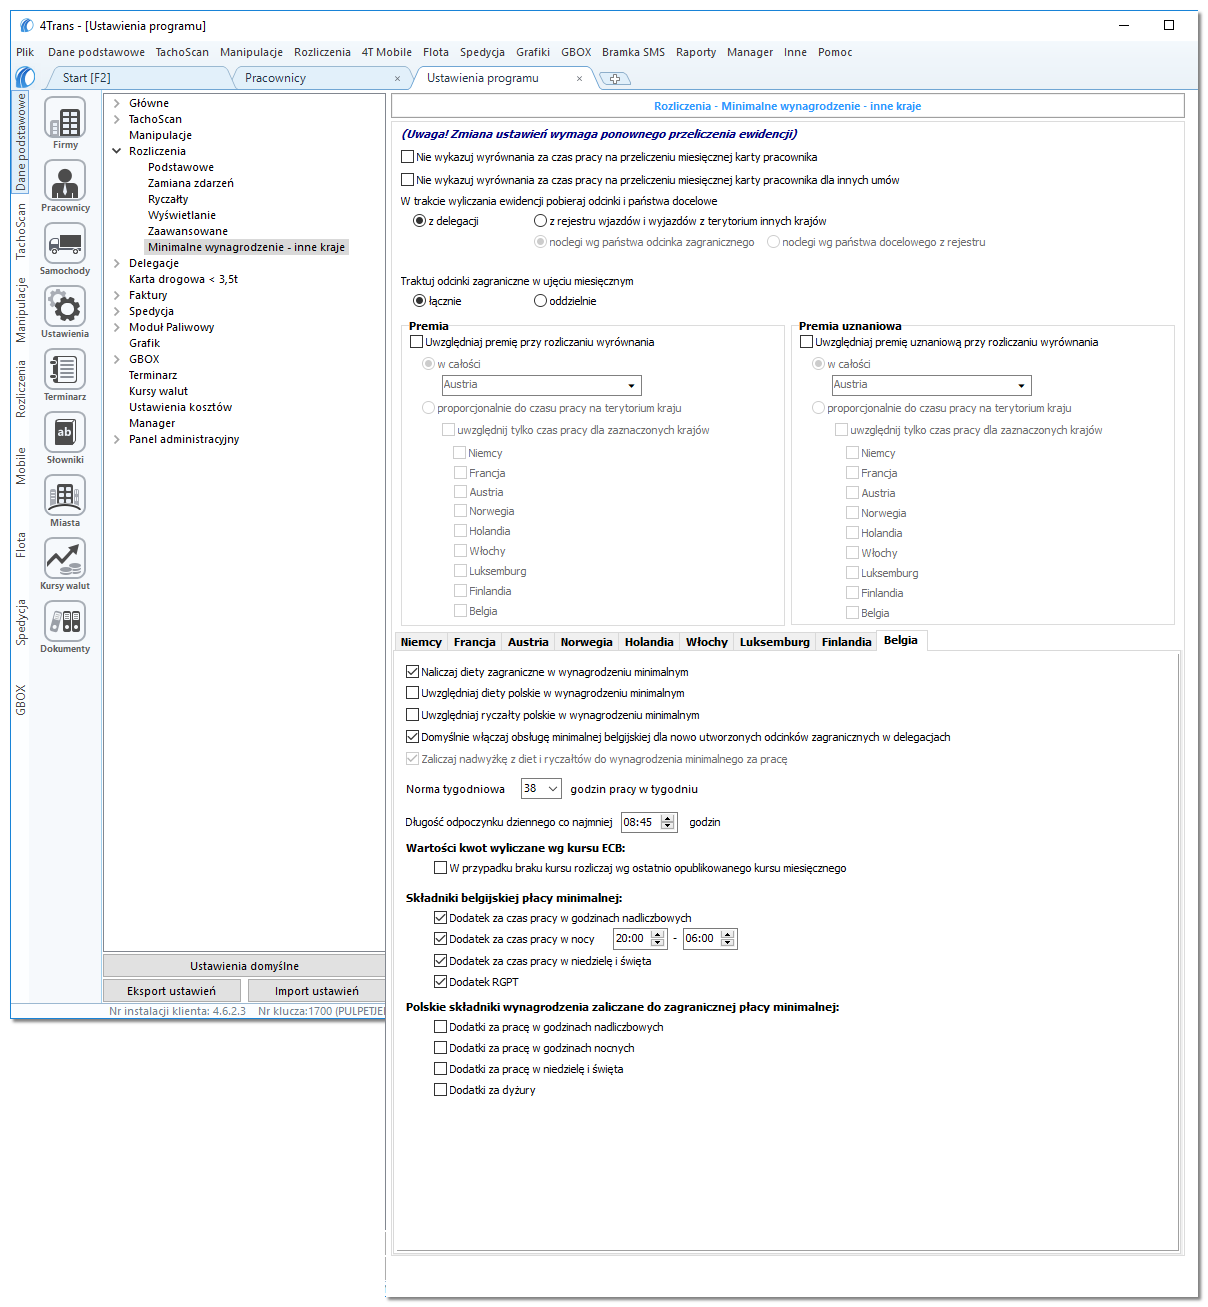Click night start time 20:00 field
The height and width of the screenshot is (1307, 1208).
coord(631,939)
